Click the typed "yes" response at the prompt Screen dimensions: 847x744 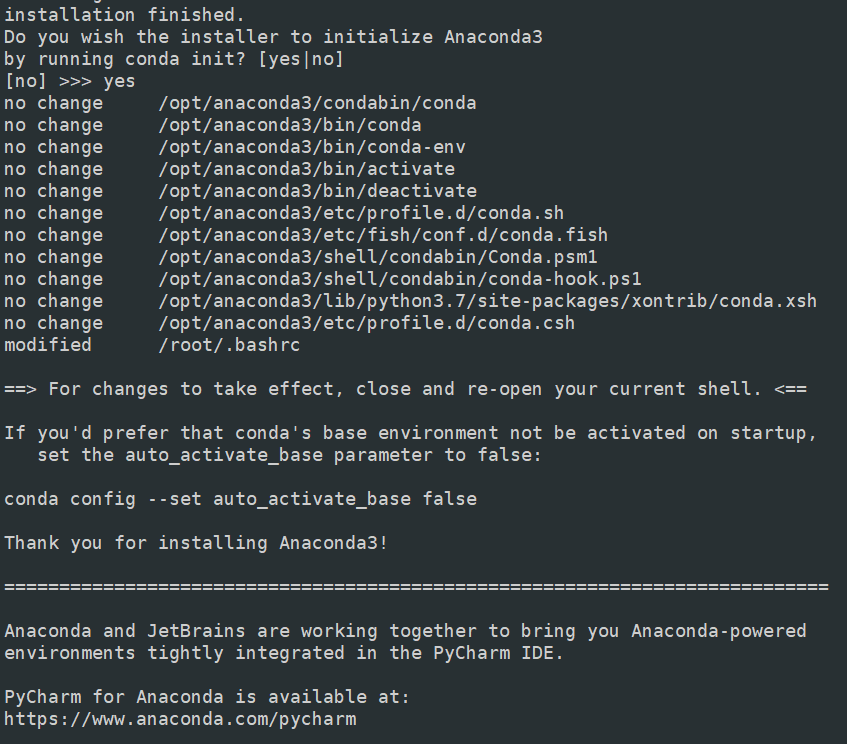point(119,81)
